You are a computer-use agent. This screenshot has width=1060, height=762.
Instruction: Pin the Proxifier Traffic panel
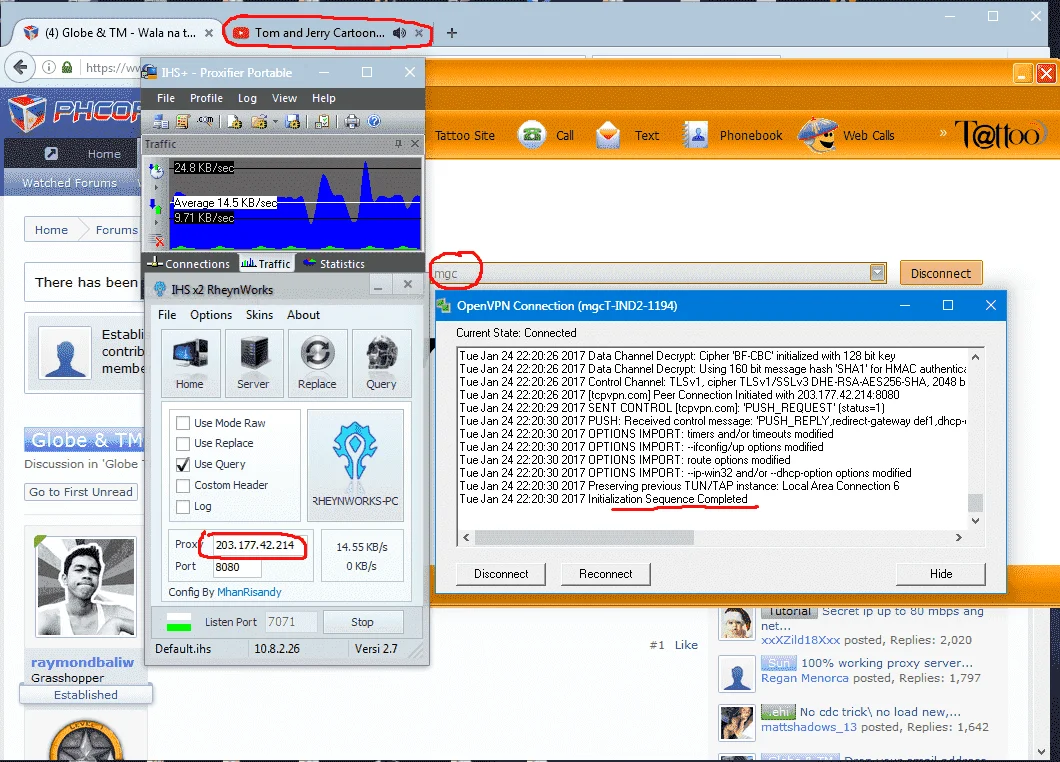pyautogui.click(x=398, y=143)
